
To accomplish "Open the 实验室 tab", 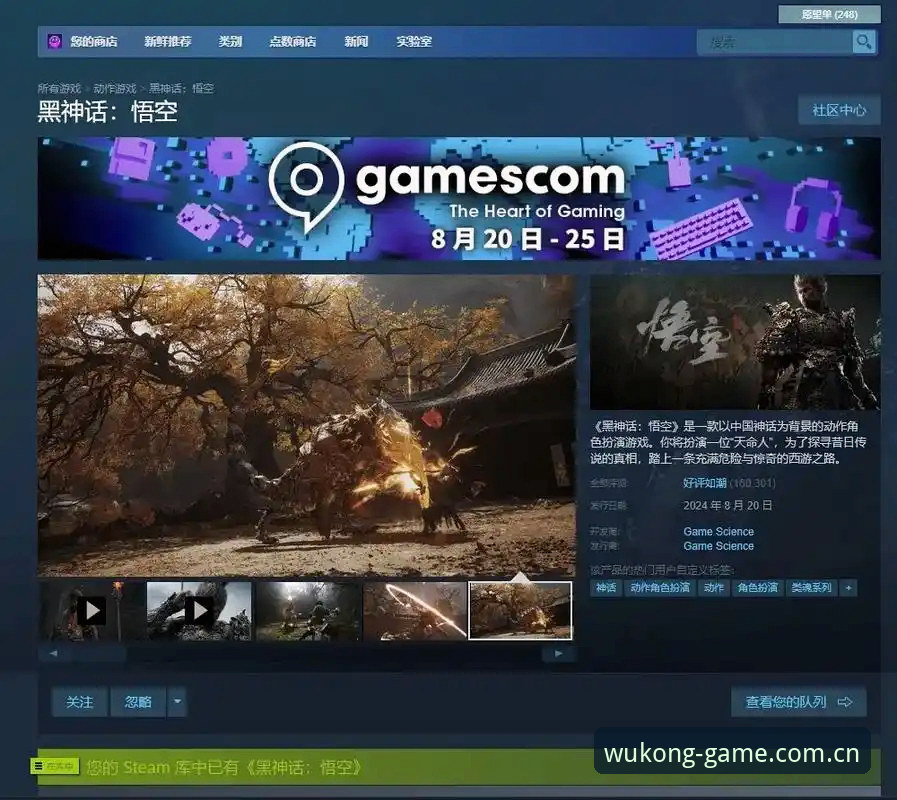I will (x=414, y=41).
